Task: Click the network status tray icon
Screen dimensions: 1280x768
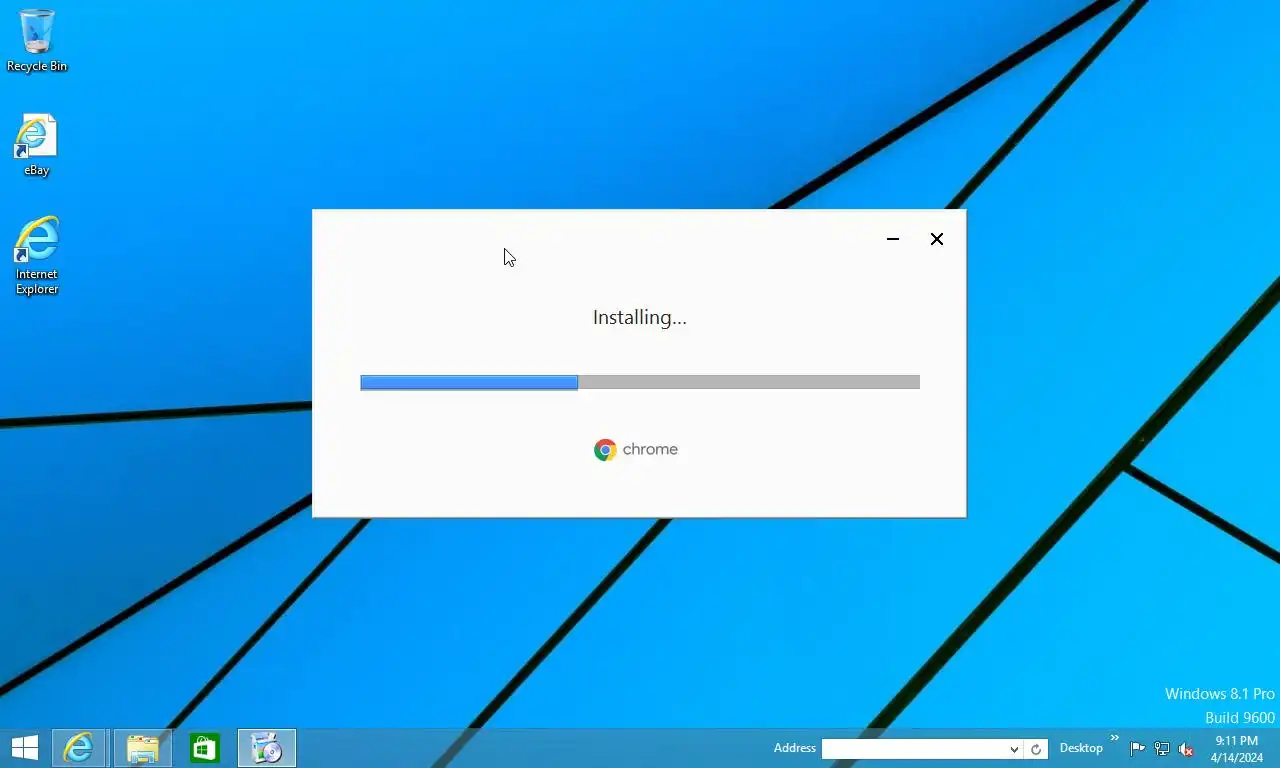Action: point(1162,749)
